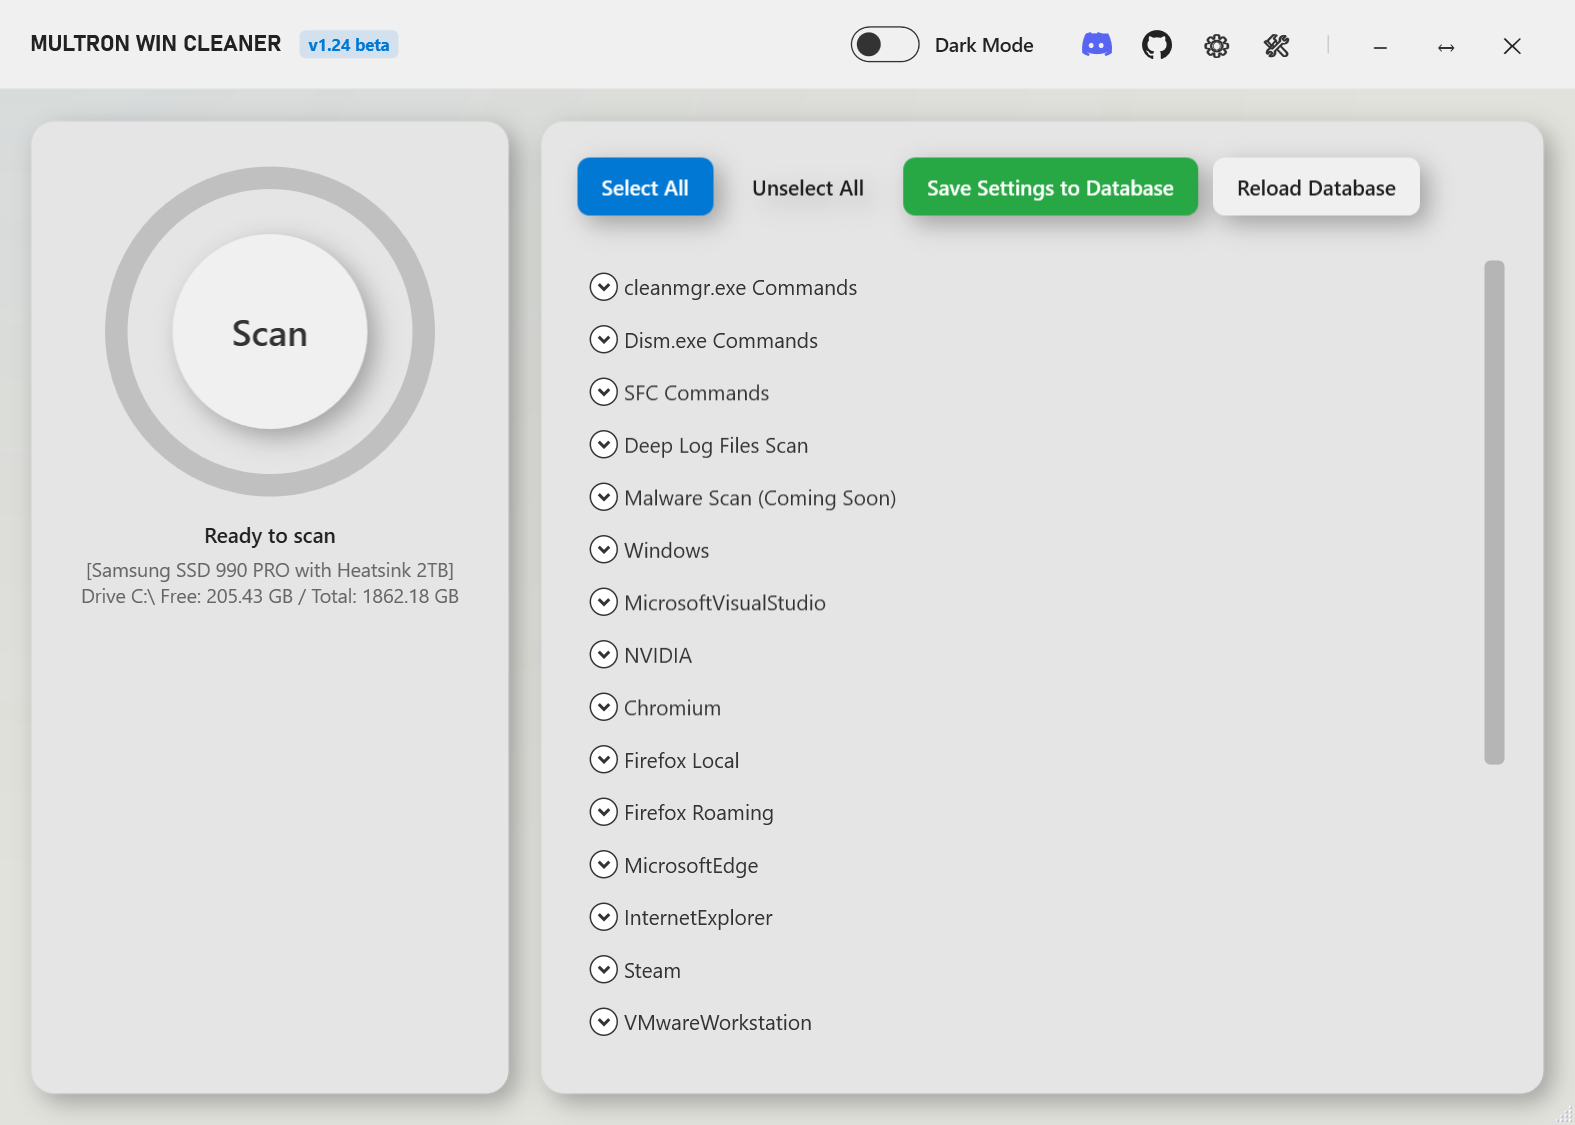Open settings gear icon
Screen dimensions: 1575x1125
point(1216,45)
